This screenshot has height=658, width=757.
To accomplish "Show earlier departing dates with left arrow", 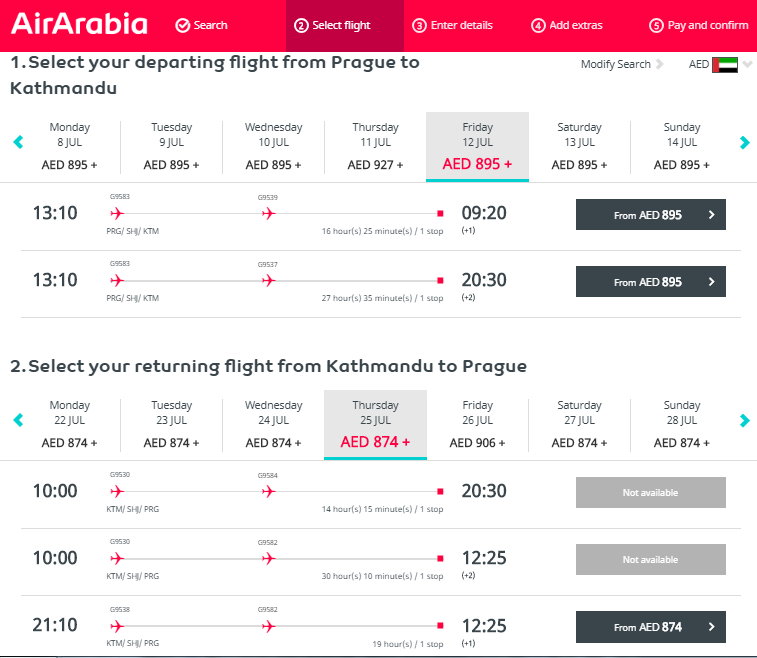I will 18,142.
